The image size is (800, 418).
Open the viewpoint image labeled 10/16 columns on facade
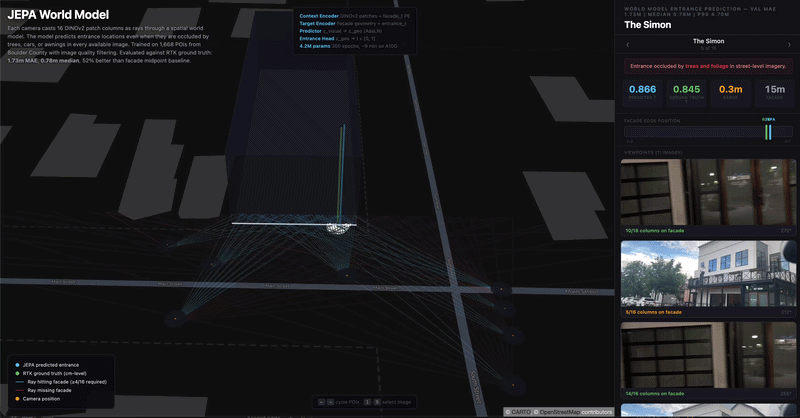[x=708, y=197]
